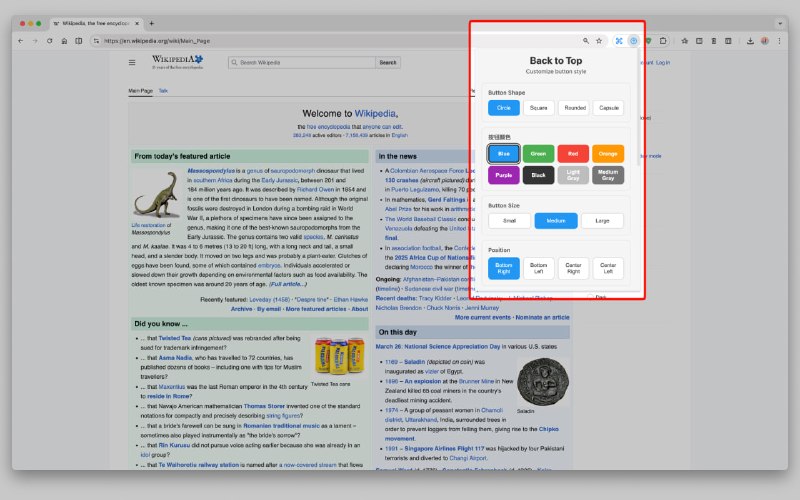The height and width of the screenshot is (500, 800).
Task: Open More featured articles link
Action: 315,309
